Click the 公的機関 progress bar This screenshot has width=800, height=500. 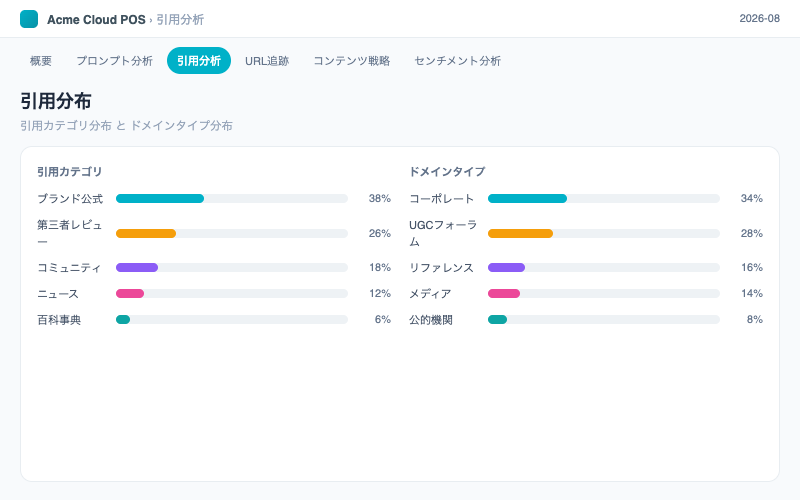click(604, 319)
